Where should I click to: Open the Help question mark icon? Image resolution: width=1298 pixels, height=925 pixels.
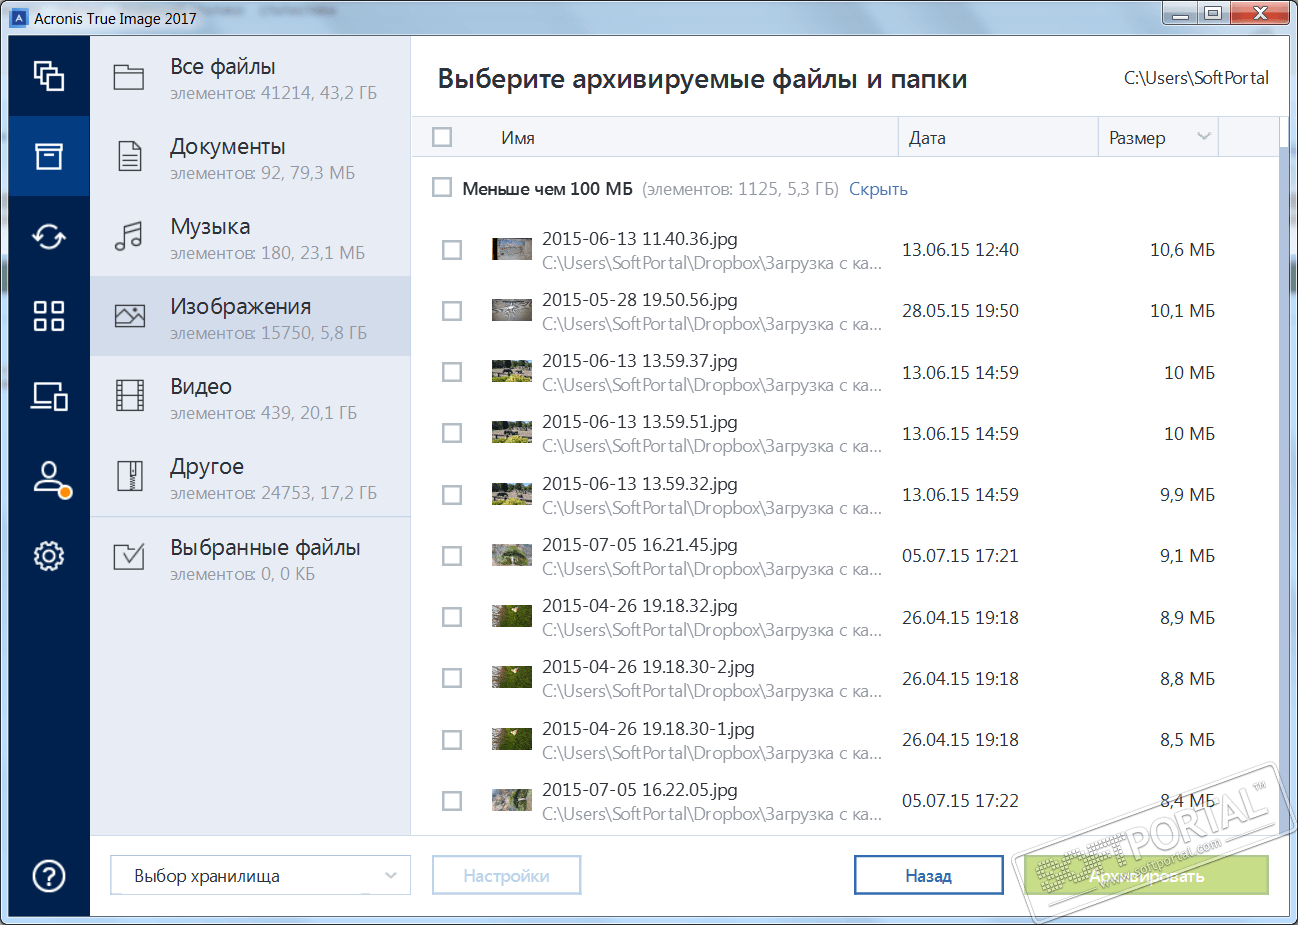pyautogui.click(x=49, y=876)
